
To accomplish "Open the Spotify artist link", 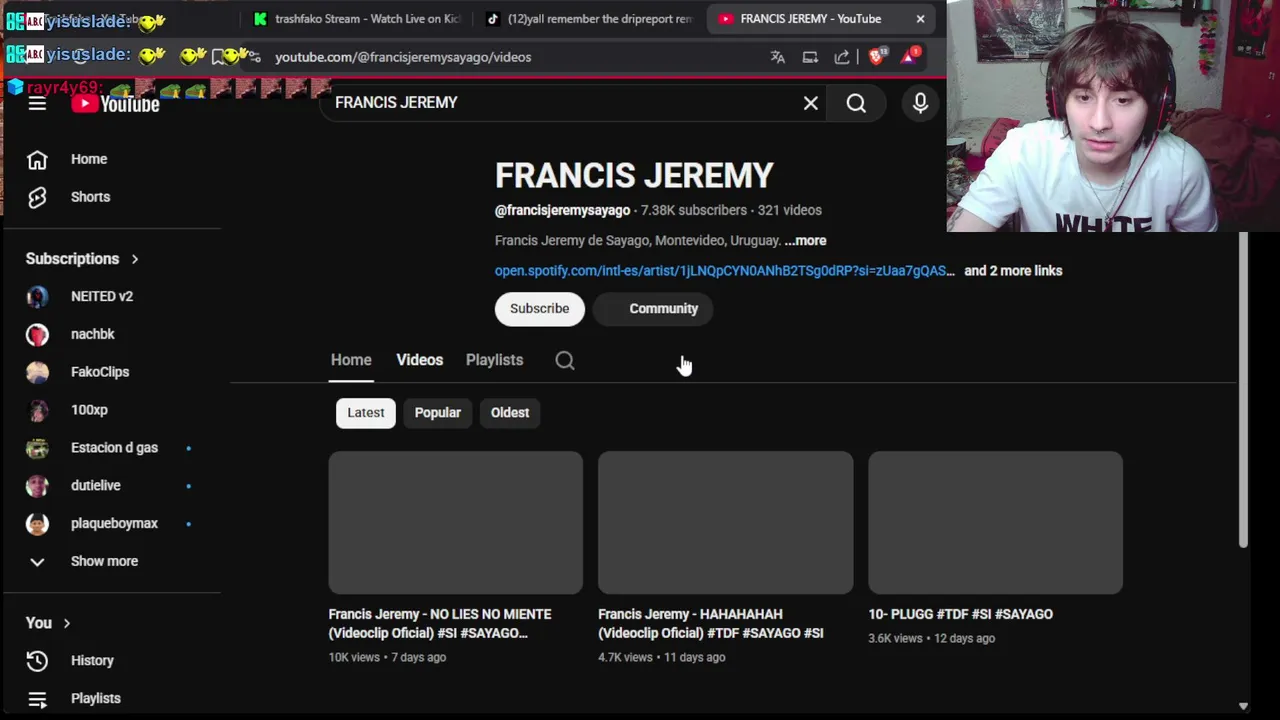I will tap(724, 271).
